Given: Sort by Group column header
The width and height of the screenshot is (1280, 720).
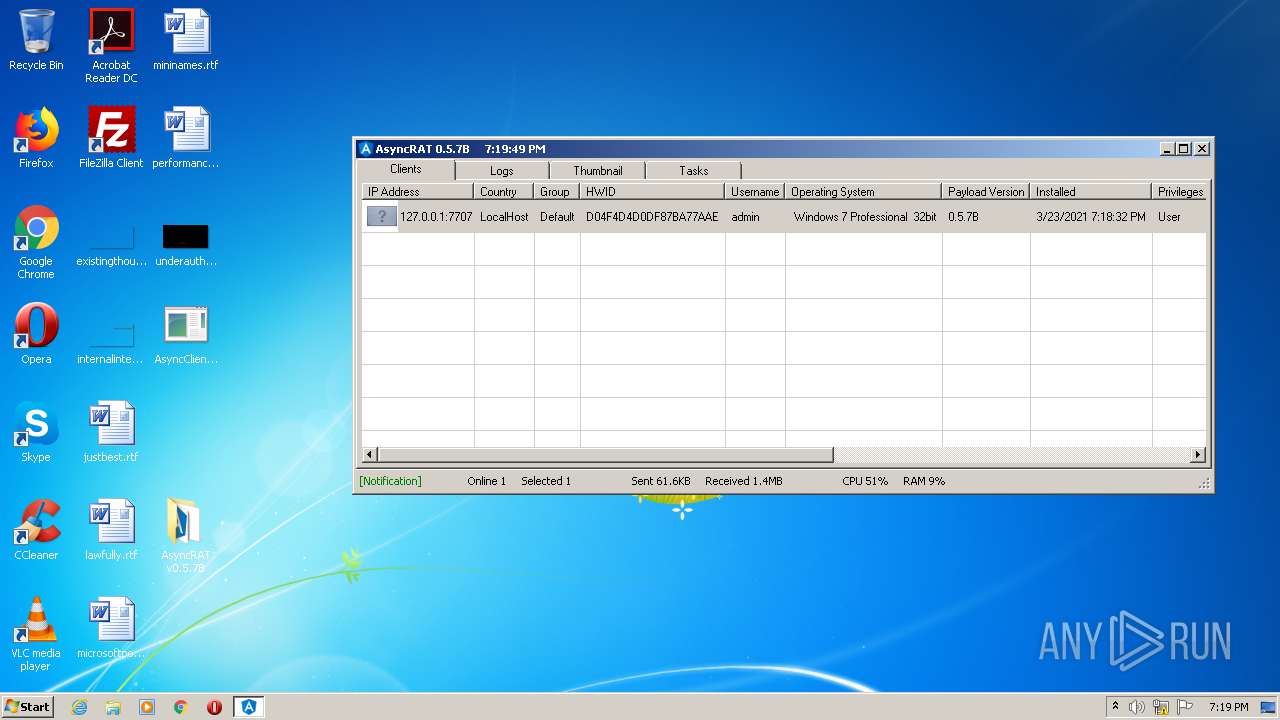Looking at the screenshot, I should click(557, 191).
